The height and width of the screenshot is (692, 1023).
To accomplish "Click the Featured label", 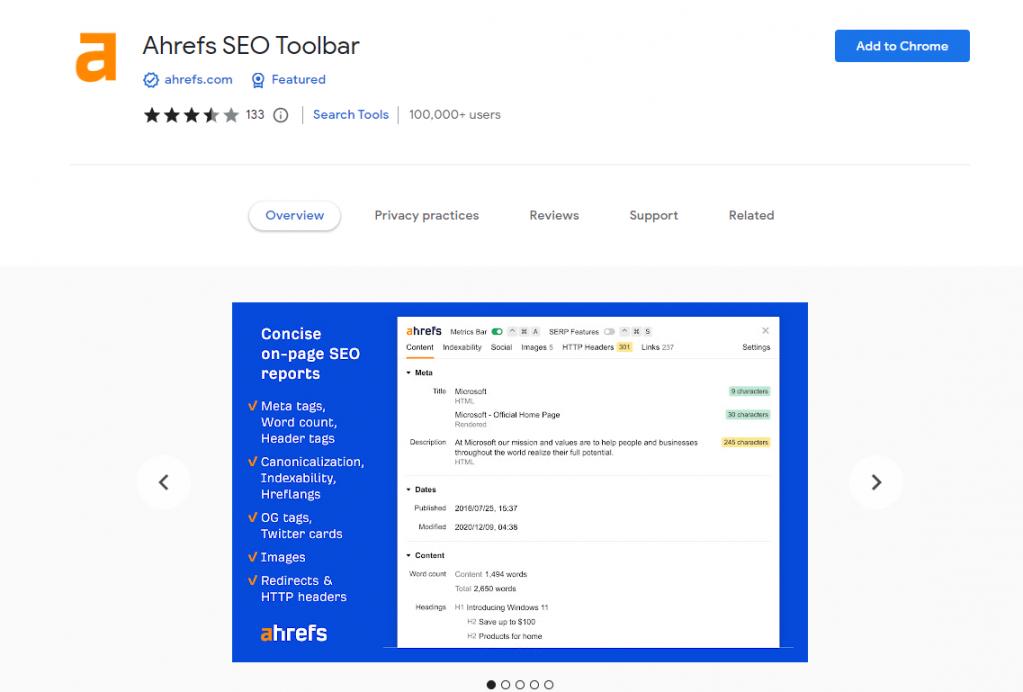I will pos(298,80).
